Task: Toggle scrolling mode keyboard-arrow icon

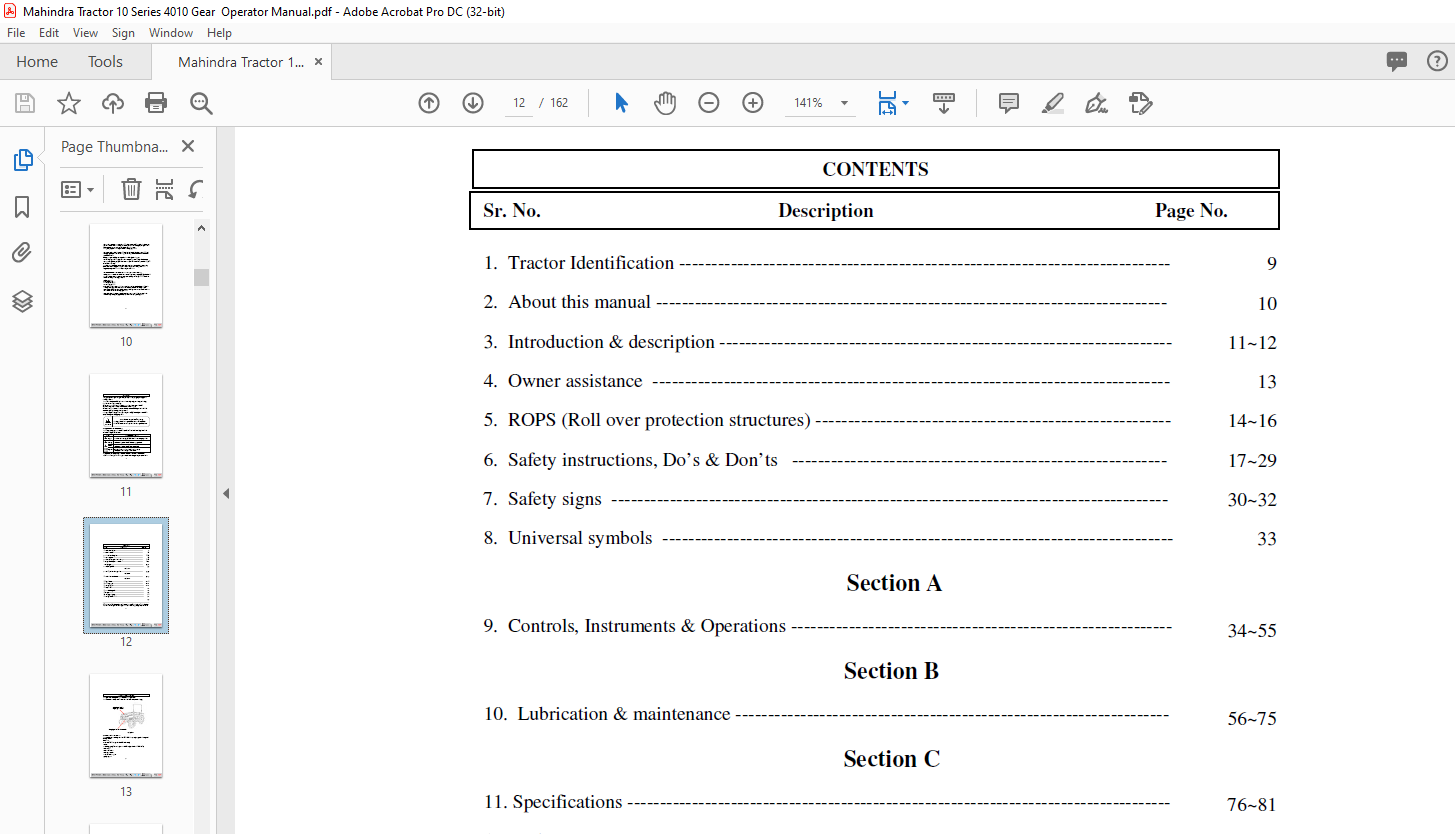Action: pyautogui.click(x=944, y=103)
